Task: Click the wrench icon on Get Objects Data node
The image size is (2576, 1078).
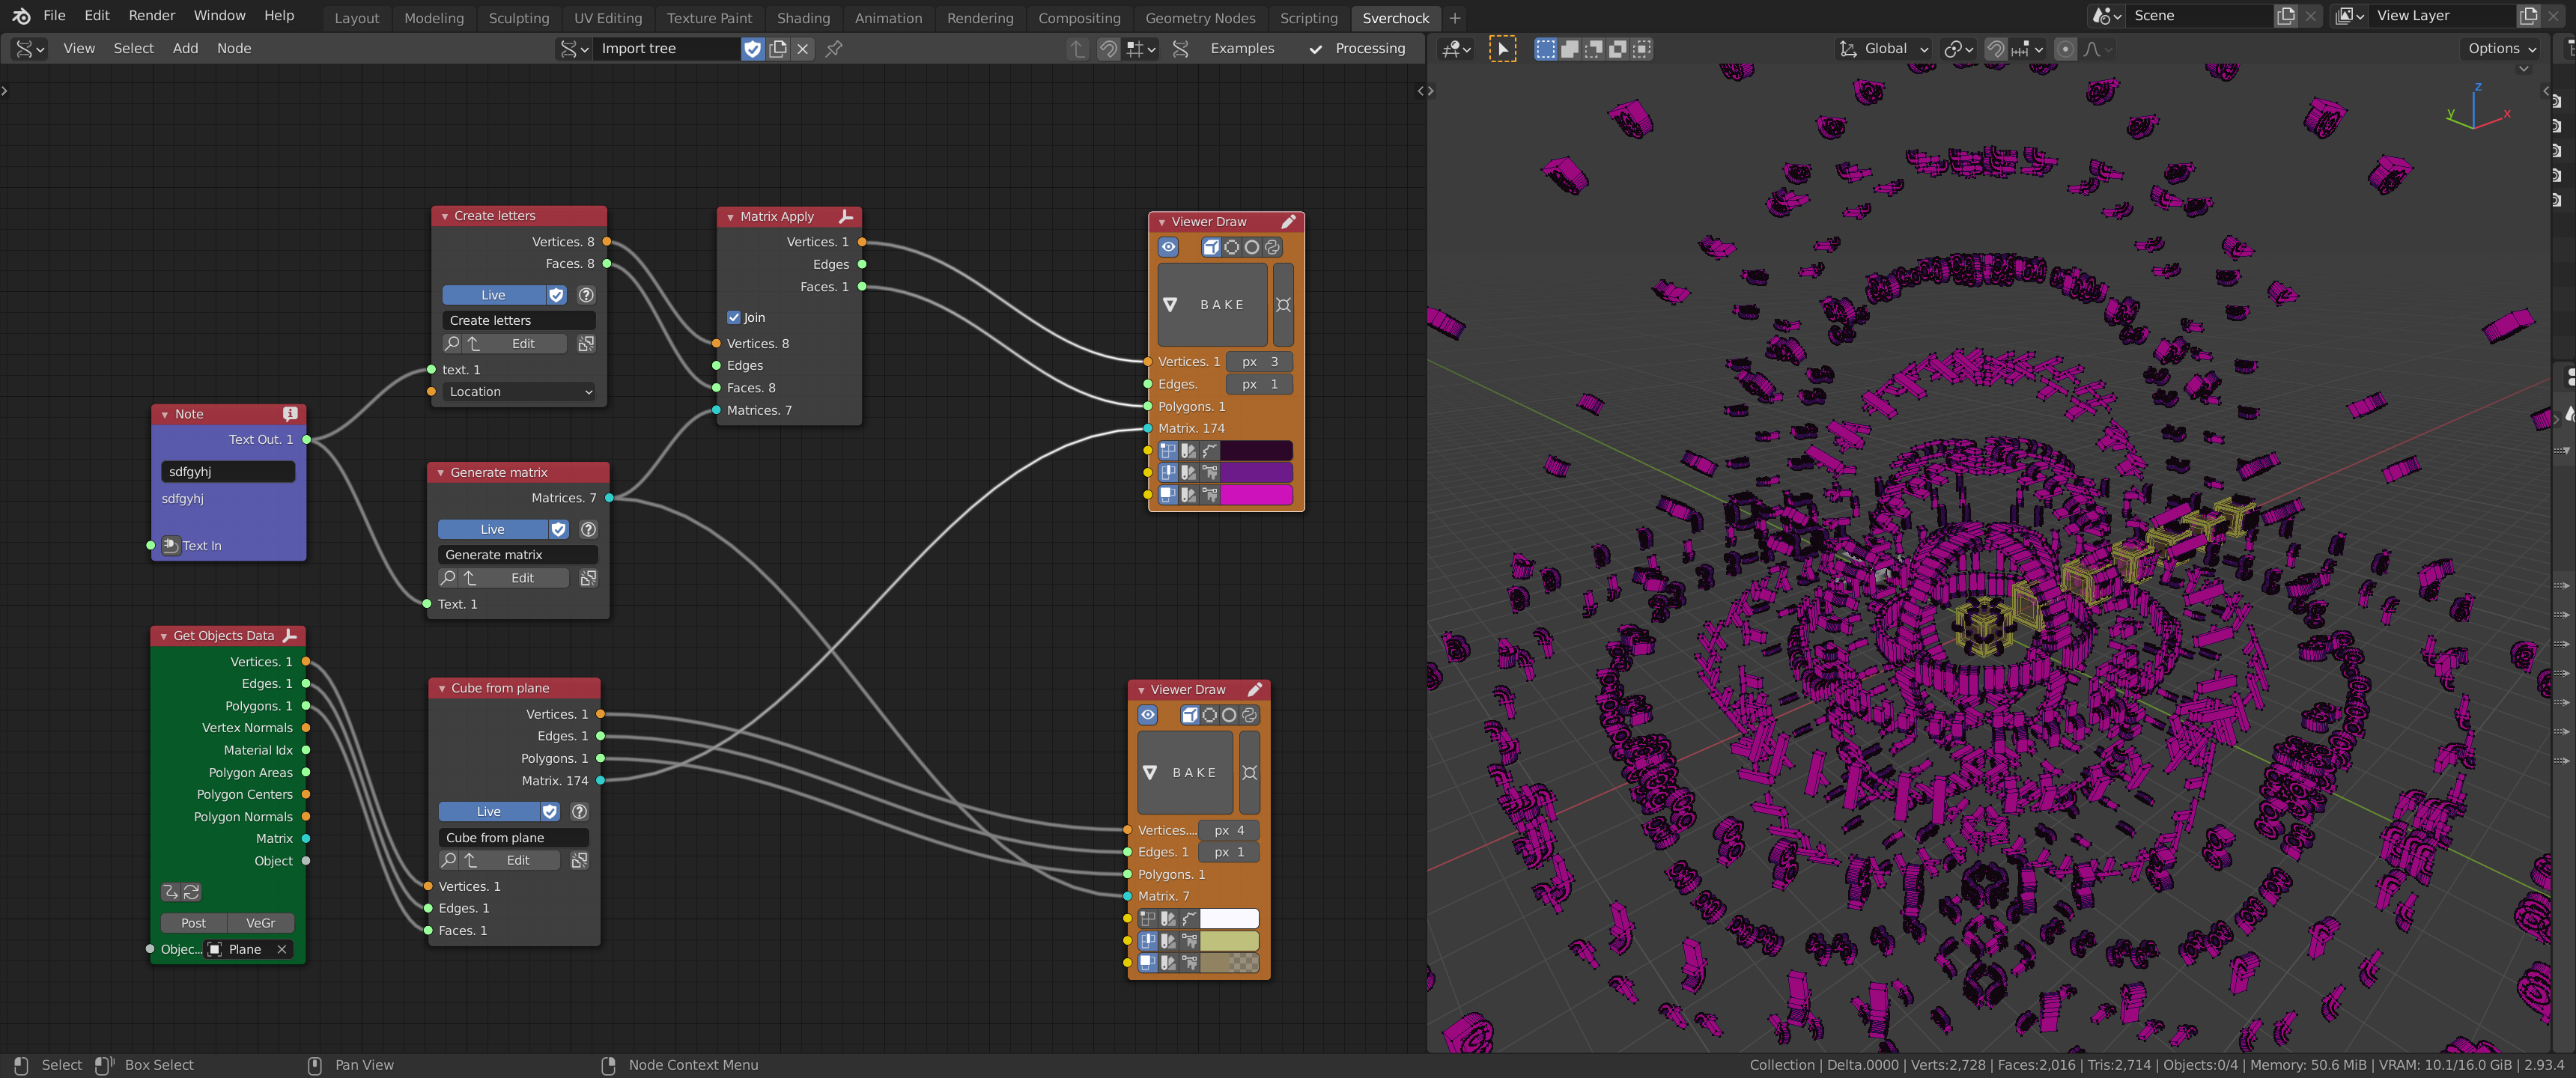Action: click(x=290, y=636)
